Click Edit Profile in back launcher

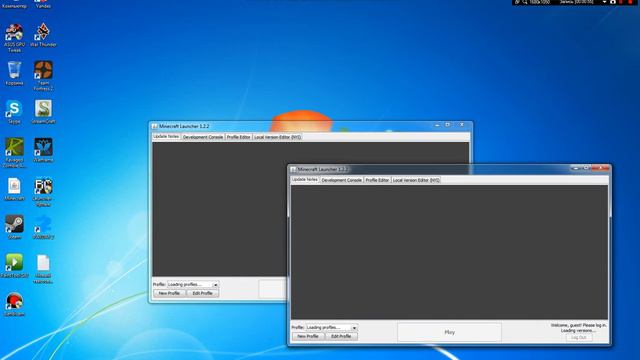(x=202, y=293)
